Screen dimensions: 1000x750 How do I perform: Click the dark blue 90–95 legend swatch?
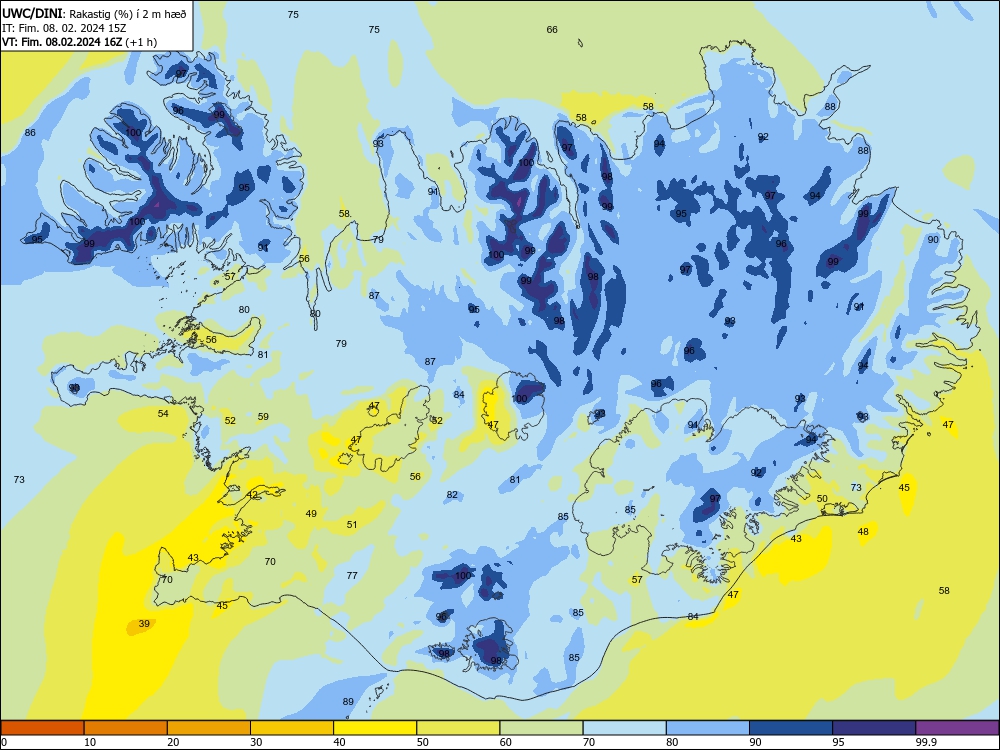791,728
